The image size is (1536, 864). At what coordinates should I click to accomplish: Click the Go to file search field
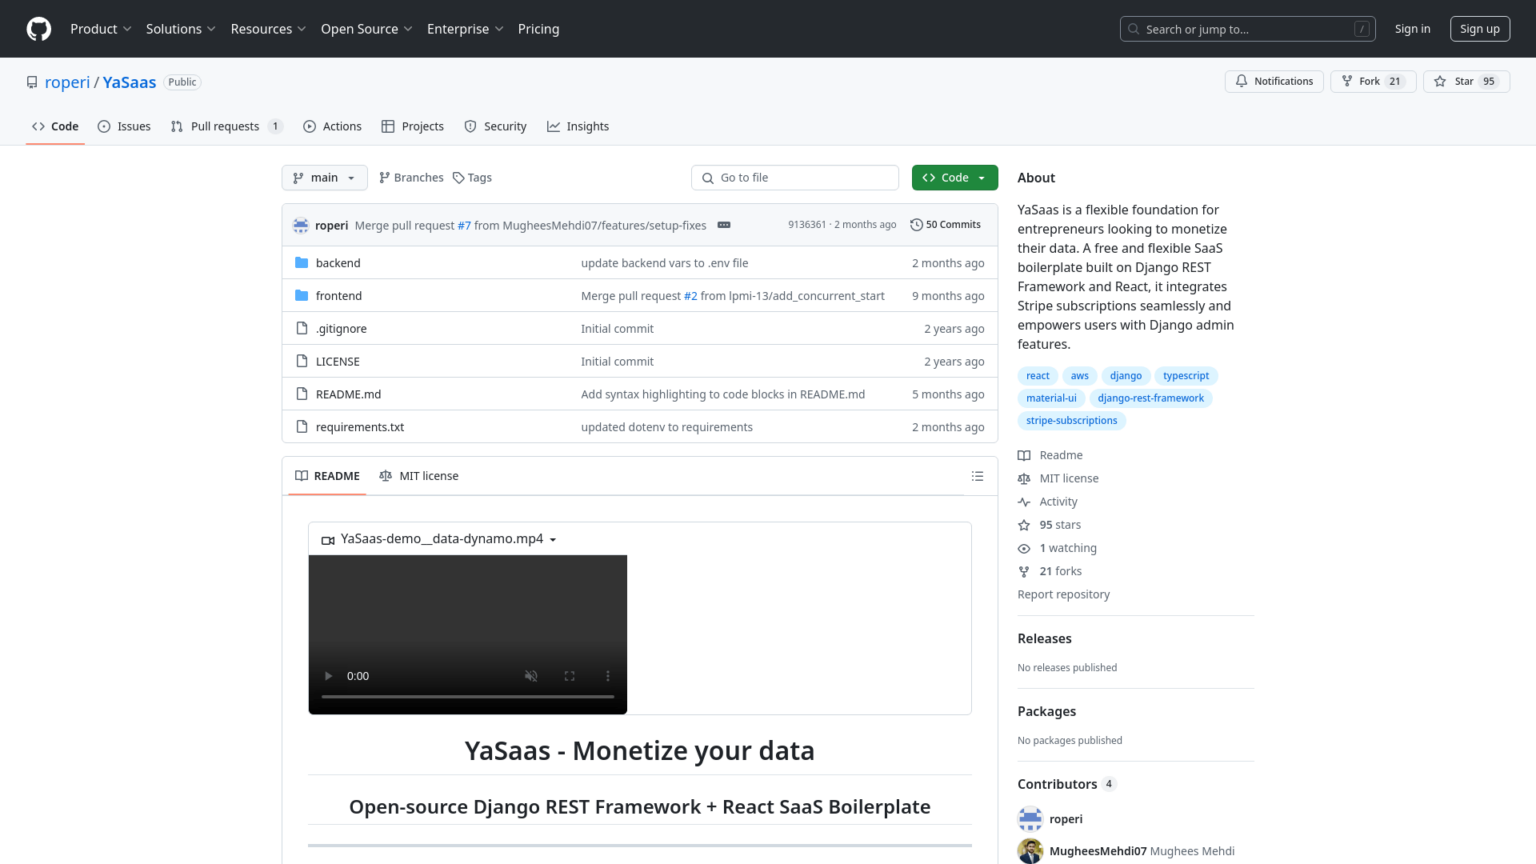pyautogui.click(x=795, y=177)
